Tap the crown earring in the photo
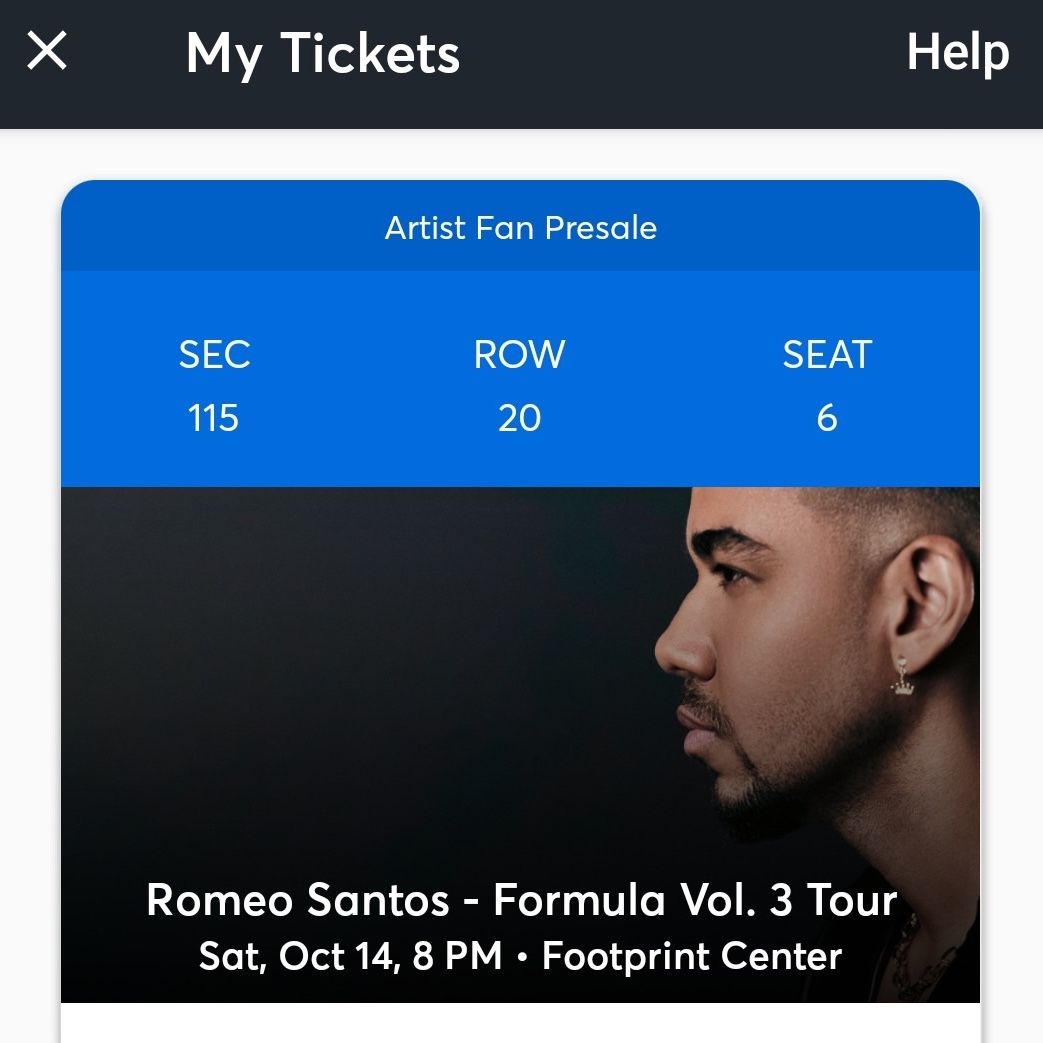The width and height of the screenshot is (1043, 1043). [902, 676]
